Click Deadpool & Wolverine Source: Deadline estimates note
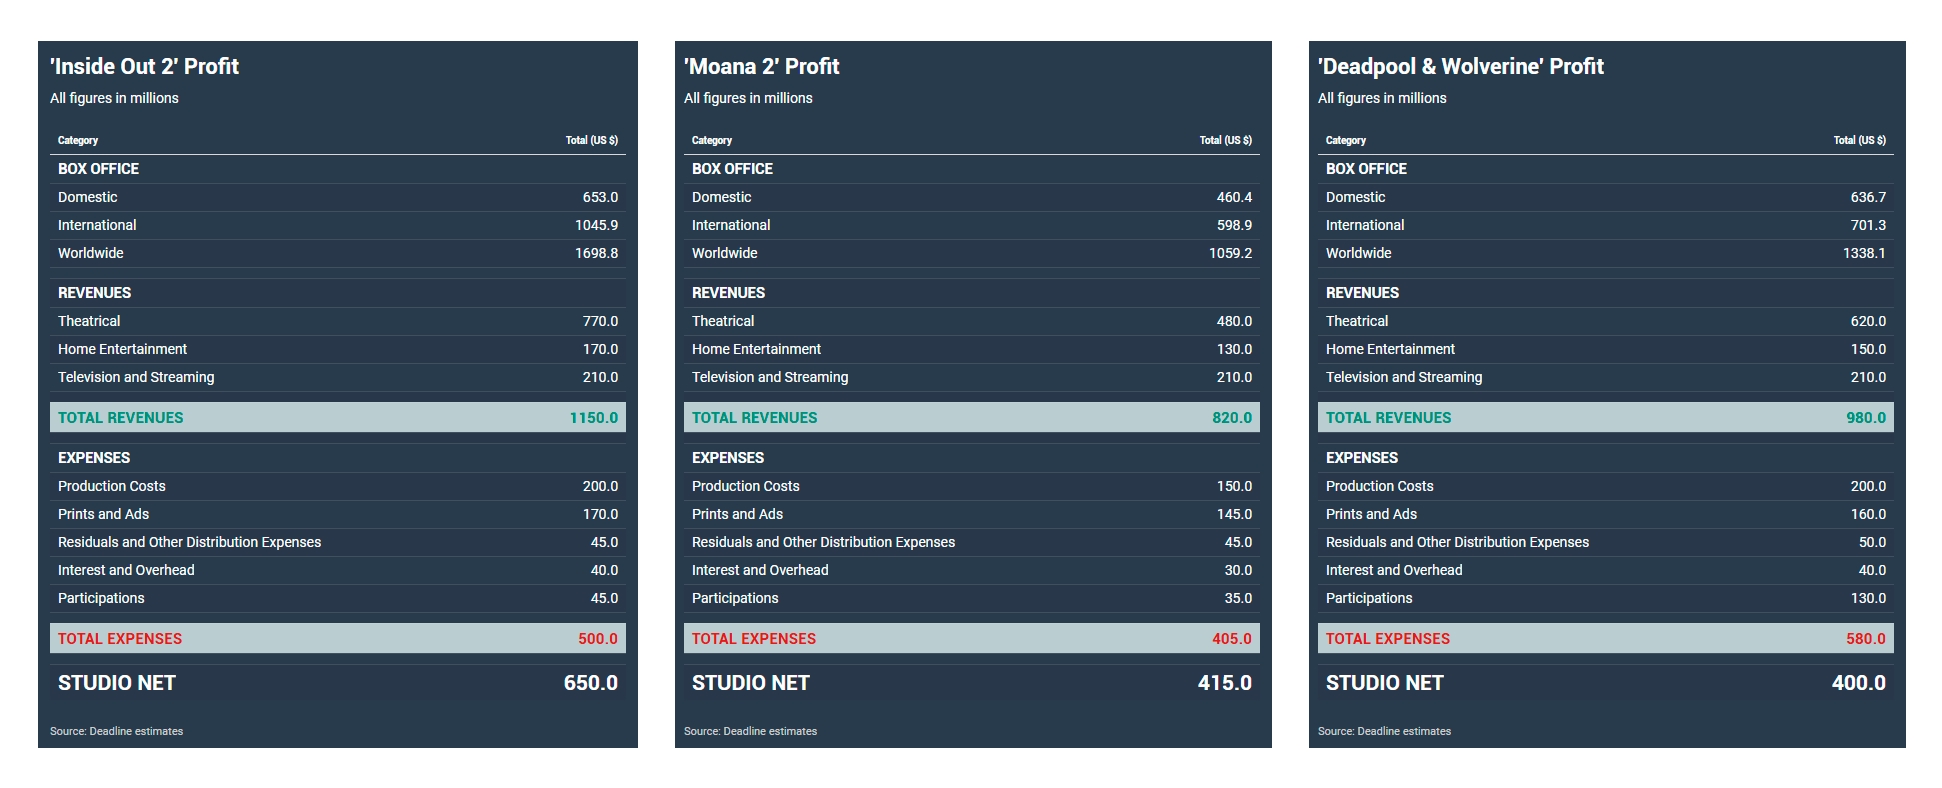The height and width of the screenshot is (788, 1942). coord(1384,731)
